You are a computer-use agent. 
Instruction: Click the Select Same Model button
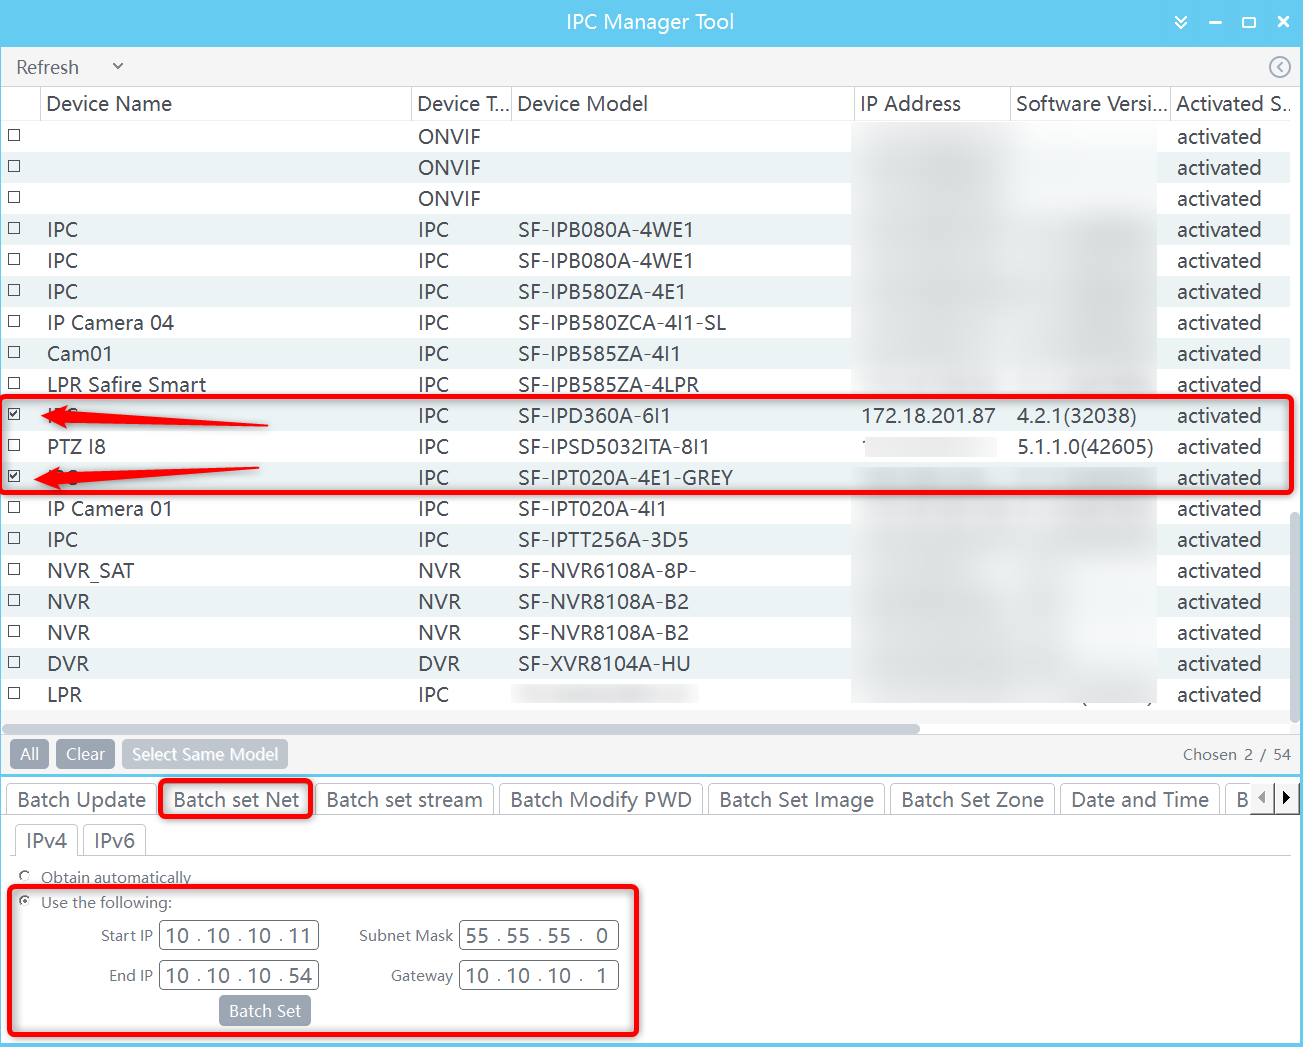click(x=205, y=754)
